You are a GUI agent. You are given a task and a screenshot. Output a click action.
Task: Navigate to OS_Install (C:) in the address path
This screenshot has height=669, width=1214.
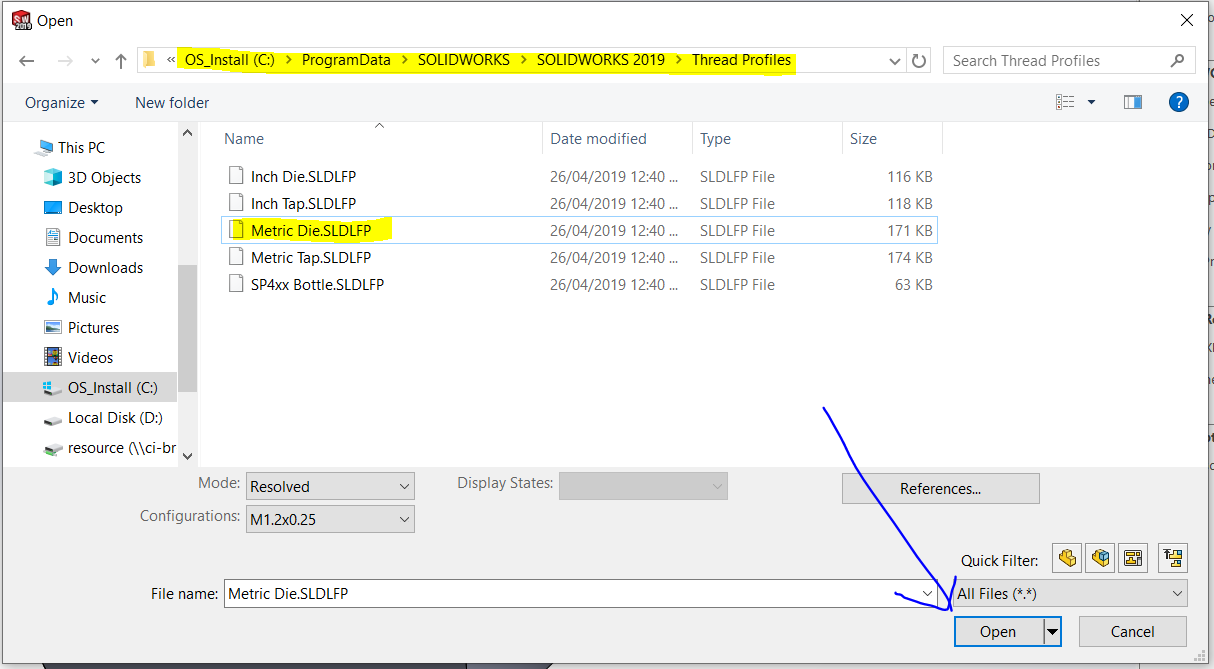click(230, 60)
